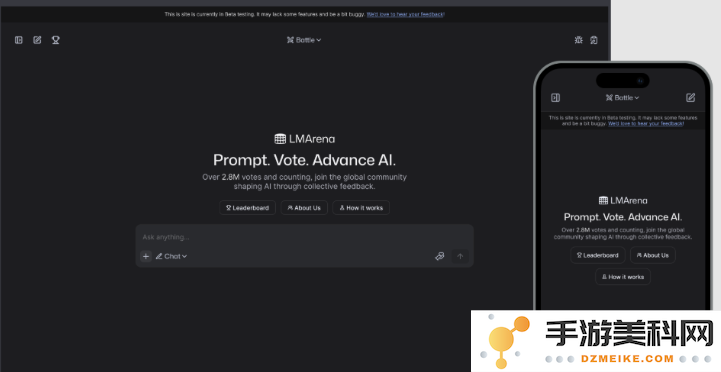Screen dimensions: 721x372
Task: Click the plus attachment button in prompt box
Action: pyautogui.click(x=146, y=256)
